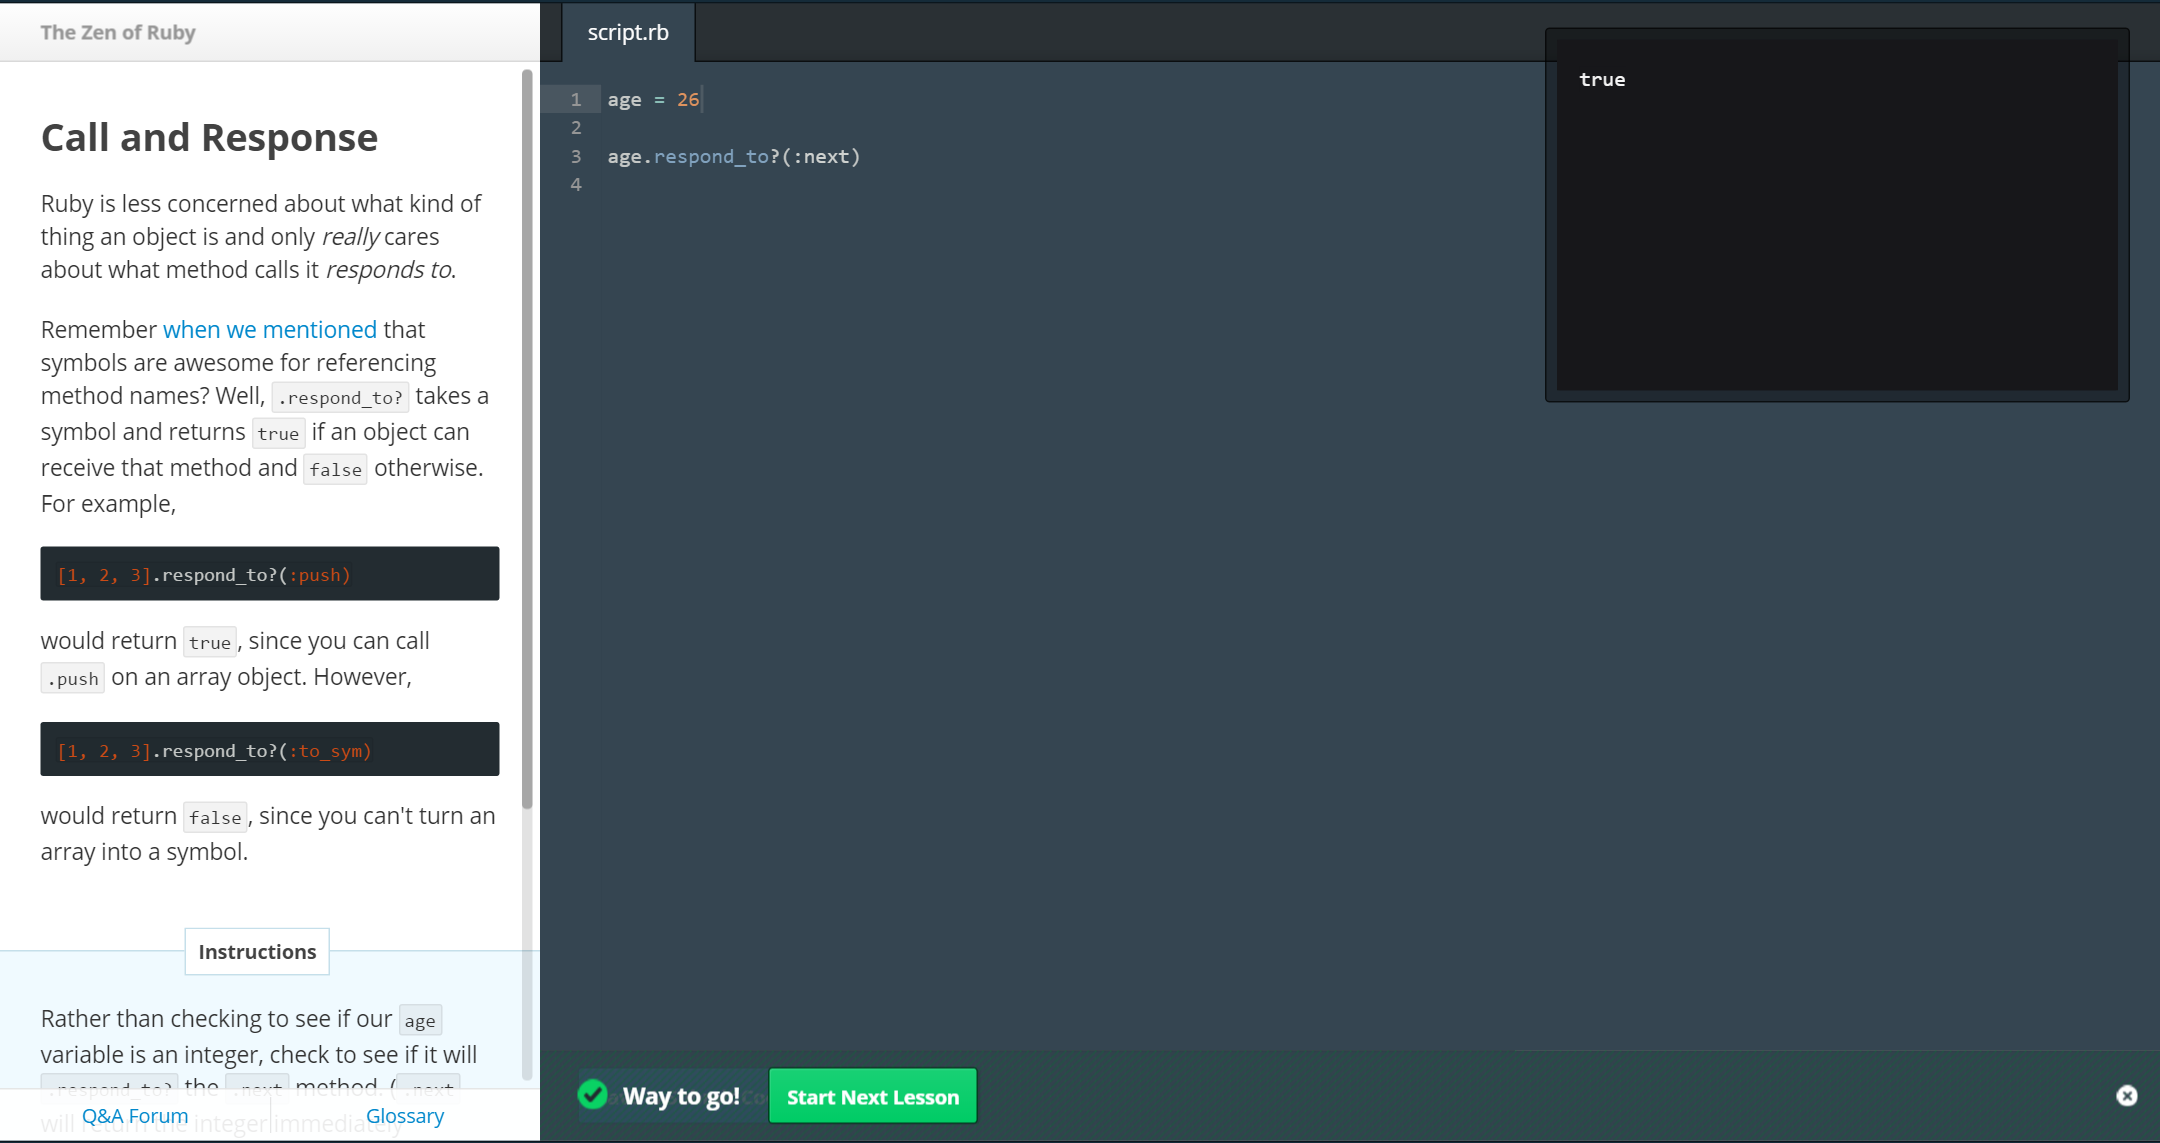The image size is (2160, 1143).
Task: Click line number 1 in gutter
Action: click(576, 100)
